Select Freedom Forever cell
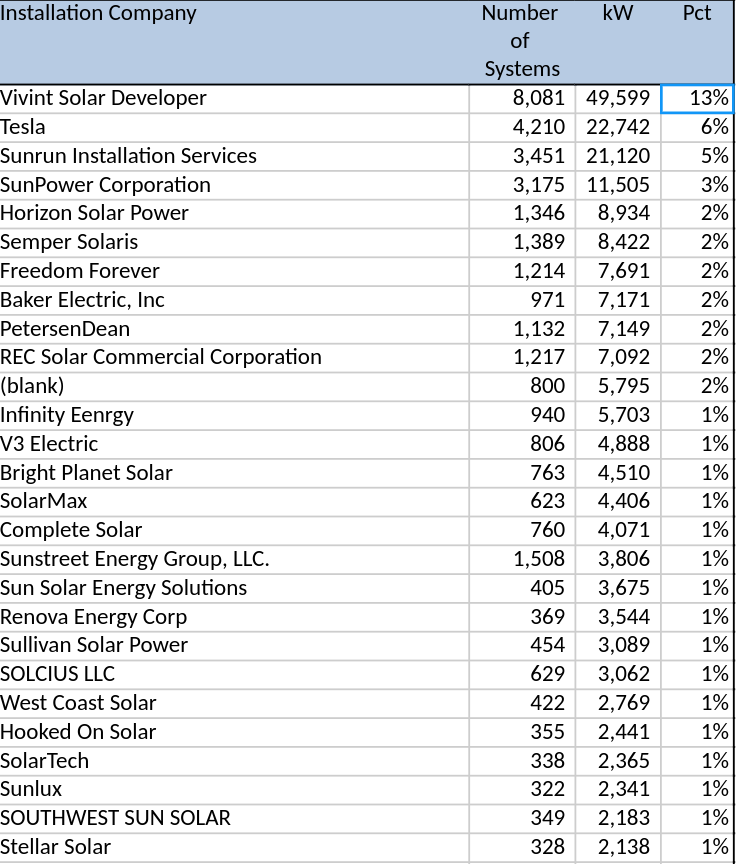 click(x=234, y=272)
